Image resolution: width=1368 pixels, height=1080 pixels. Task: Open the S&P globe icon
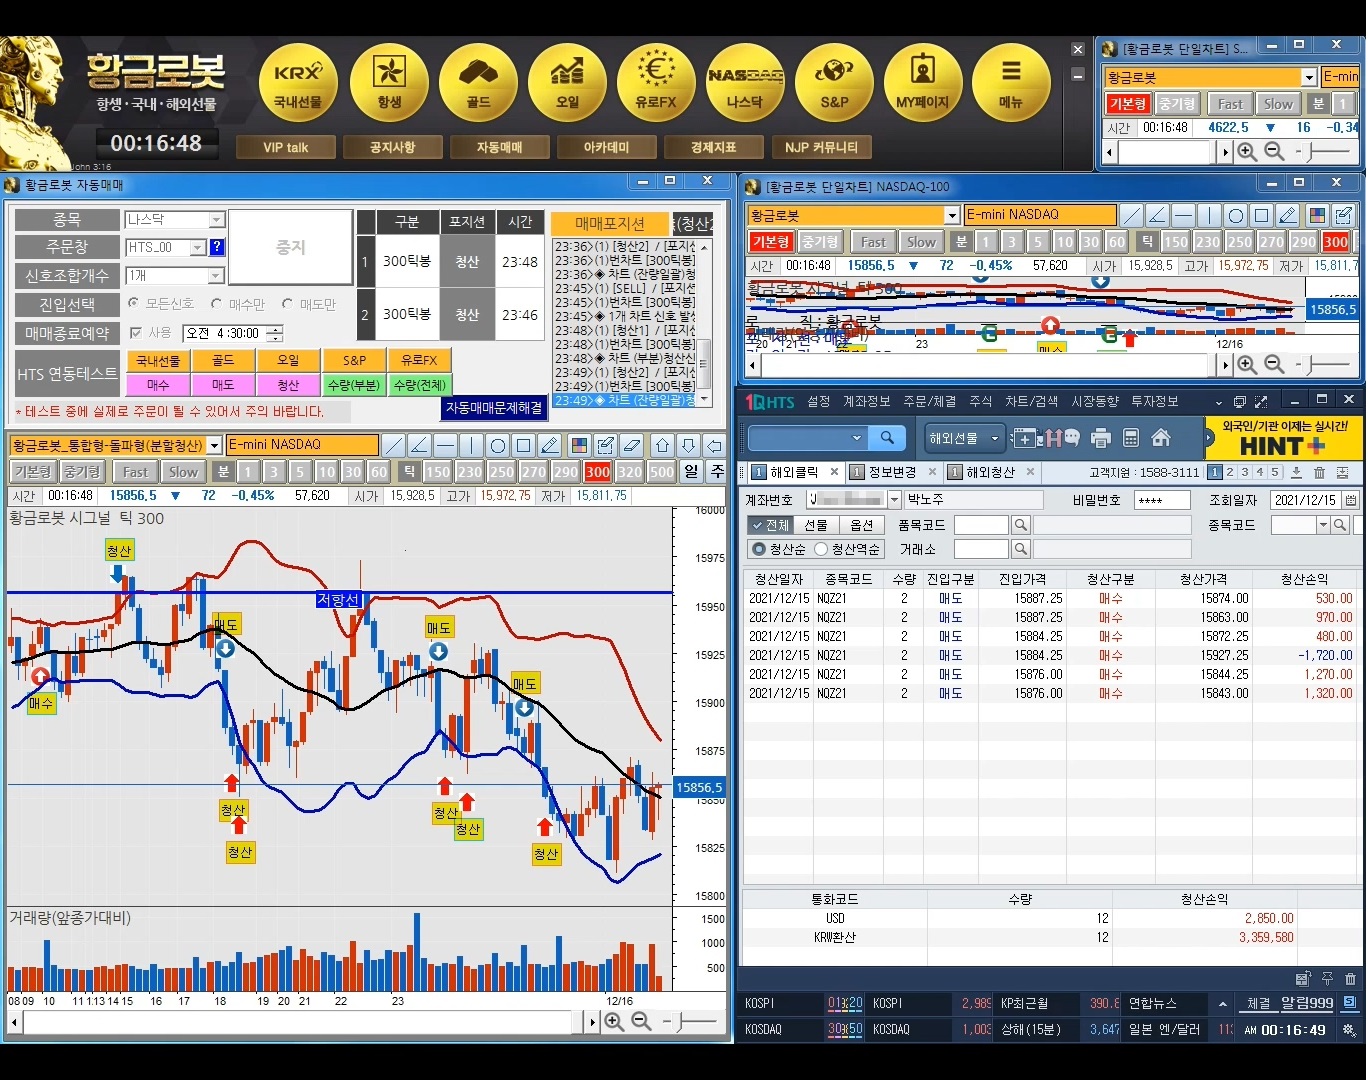tap(834, 83)
